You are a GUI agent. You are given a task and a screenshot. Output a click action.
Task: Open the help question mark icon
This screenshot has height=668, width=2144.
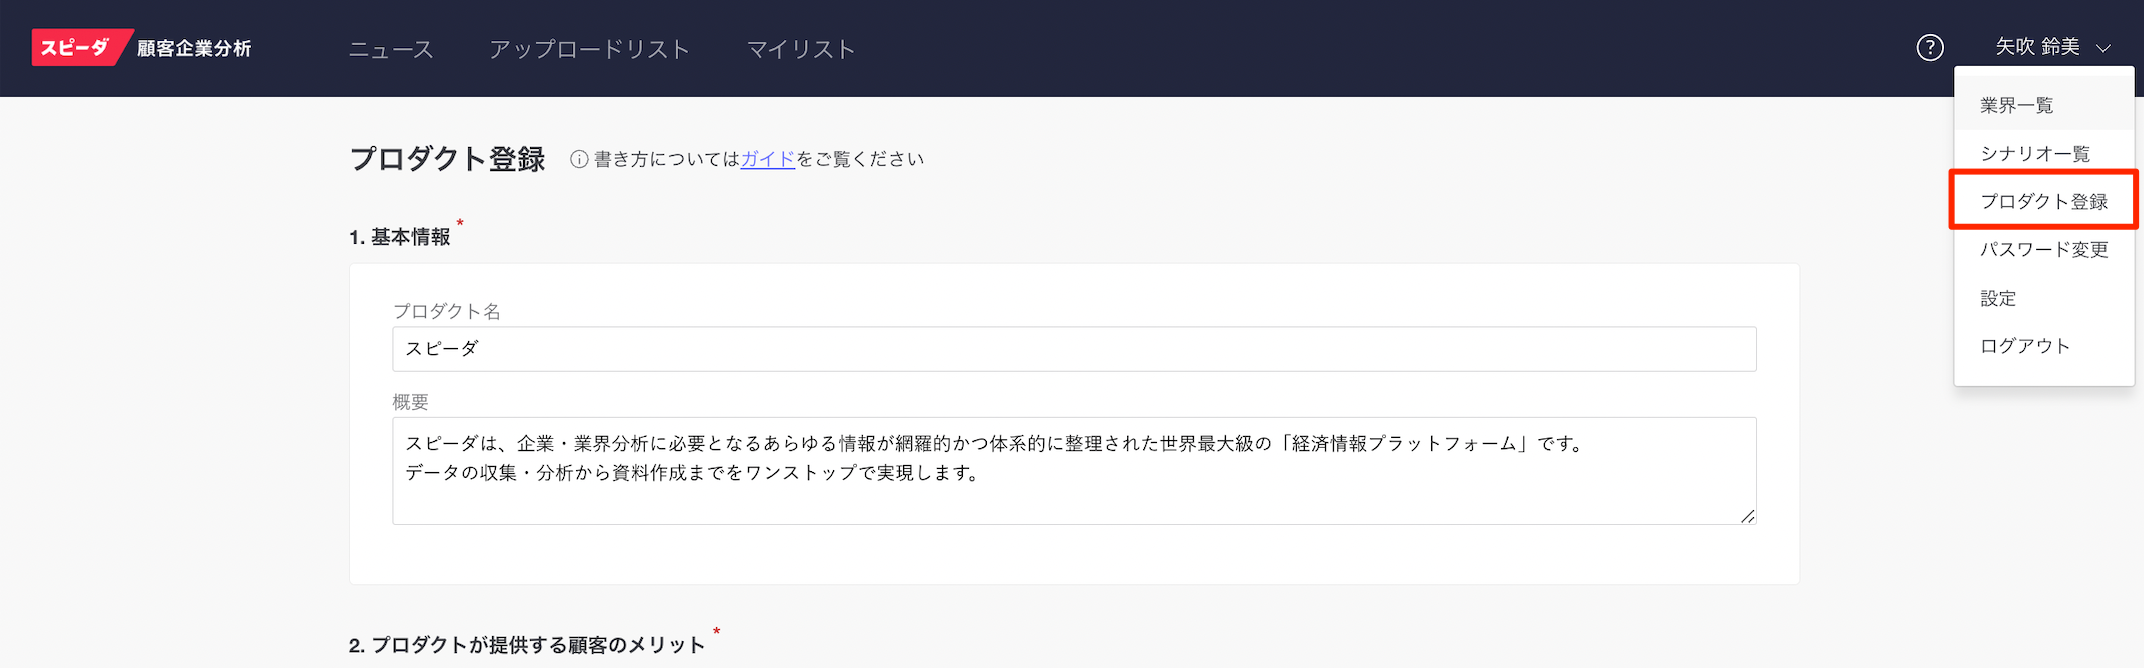[1930, 47]
